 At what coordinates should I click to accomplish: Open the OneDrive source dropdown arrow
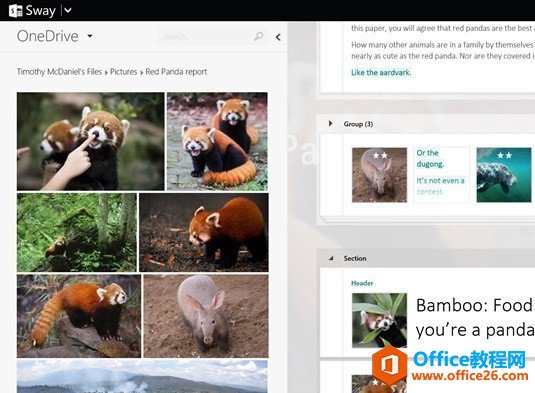click(x=90, y=35)
